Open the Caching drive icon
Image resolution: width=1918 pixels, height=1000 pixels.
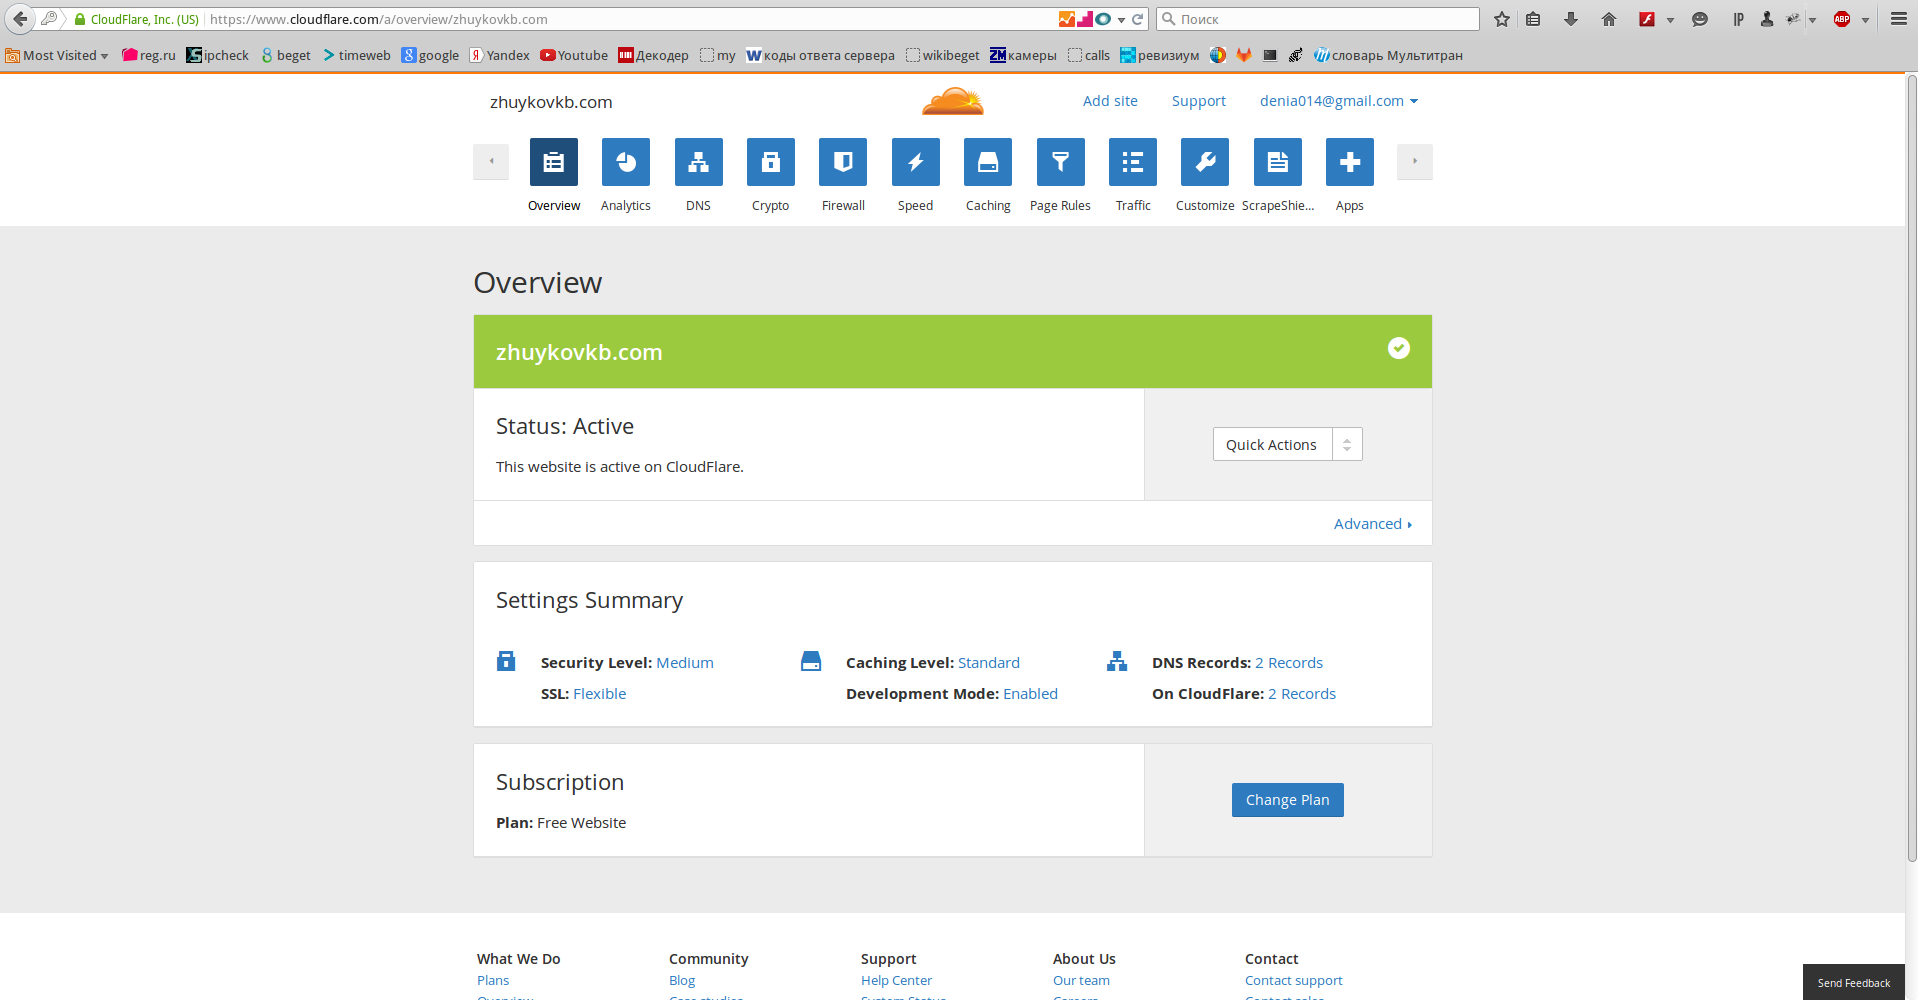coord(988,162)
